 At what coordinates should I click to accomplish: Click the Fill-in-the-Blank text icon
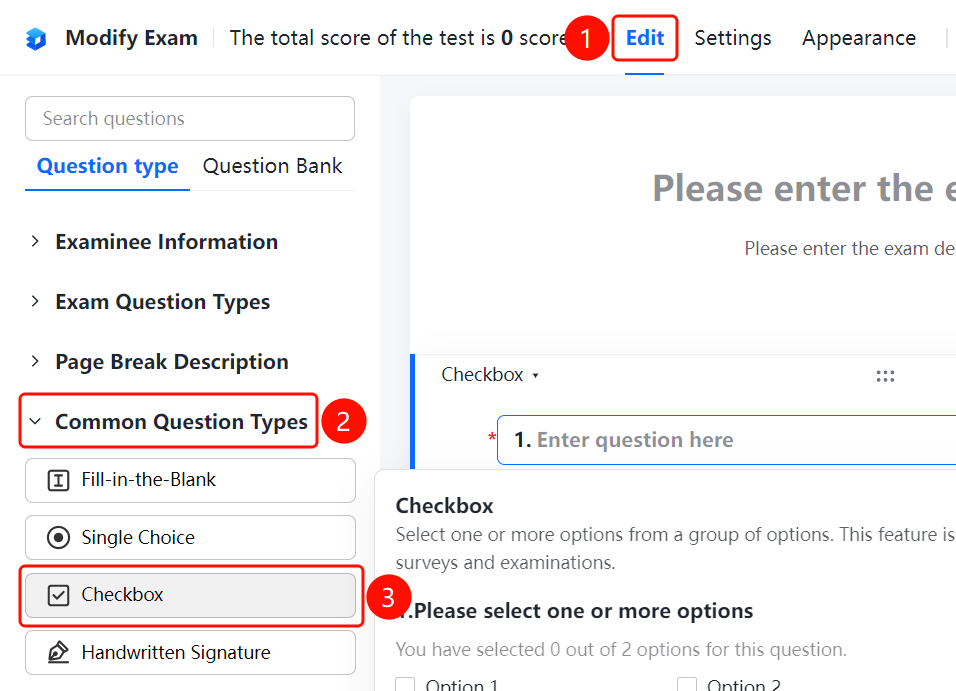[x=59, y=481]
